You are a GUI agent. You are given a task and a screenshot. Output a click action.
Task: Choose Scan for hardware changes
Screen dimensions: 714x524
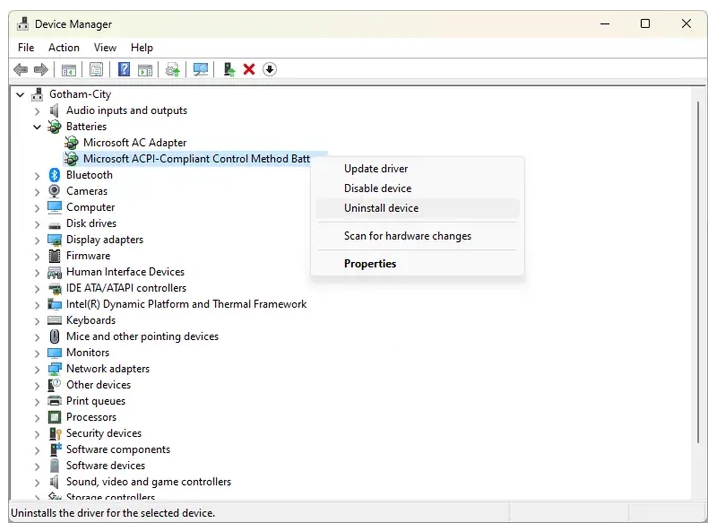(x=417, y=236)
